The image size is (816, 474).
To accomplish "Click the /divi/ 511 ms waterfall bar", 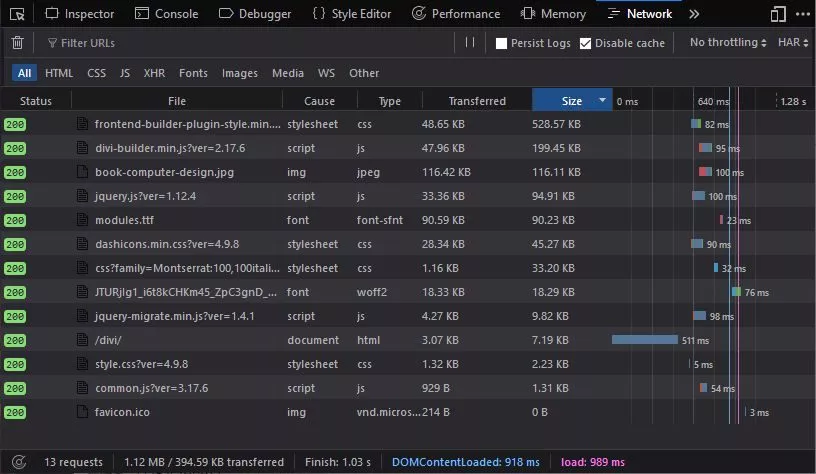I will click(645, 340).
